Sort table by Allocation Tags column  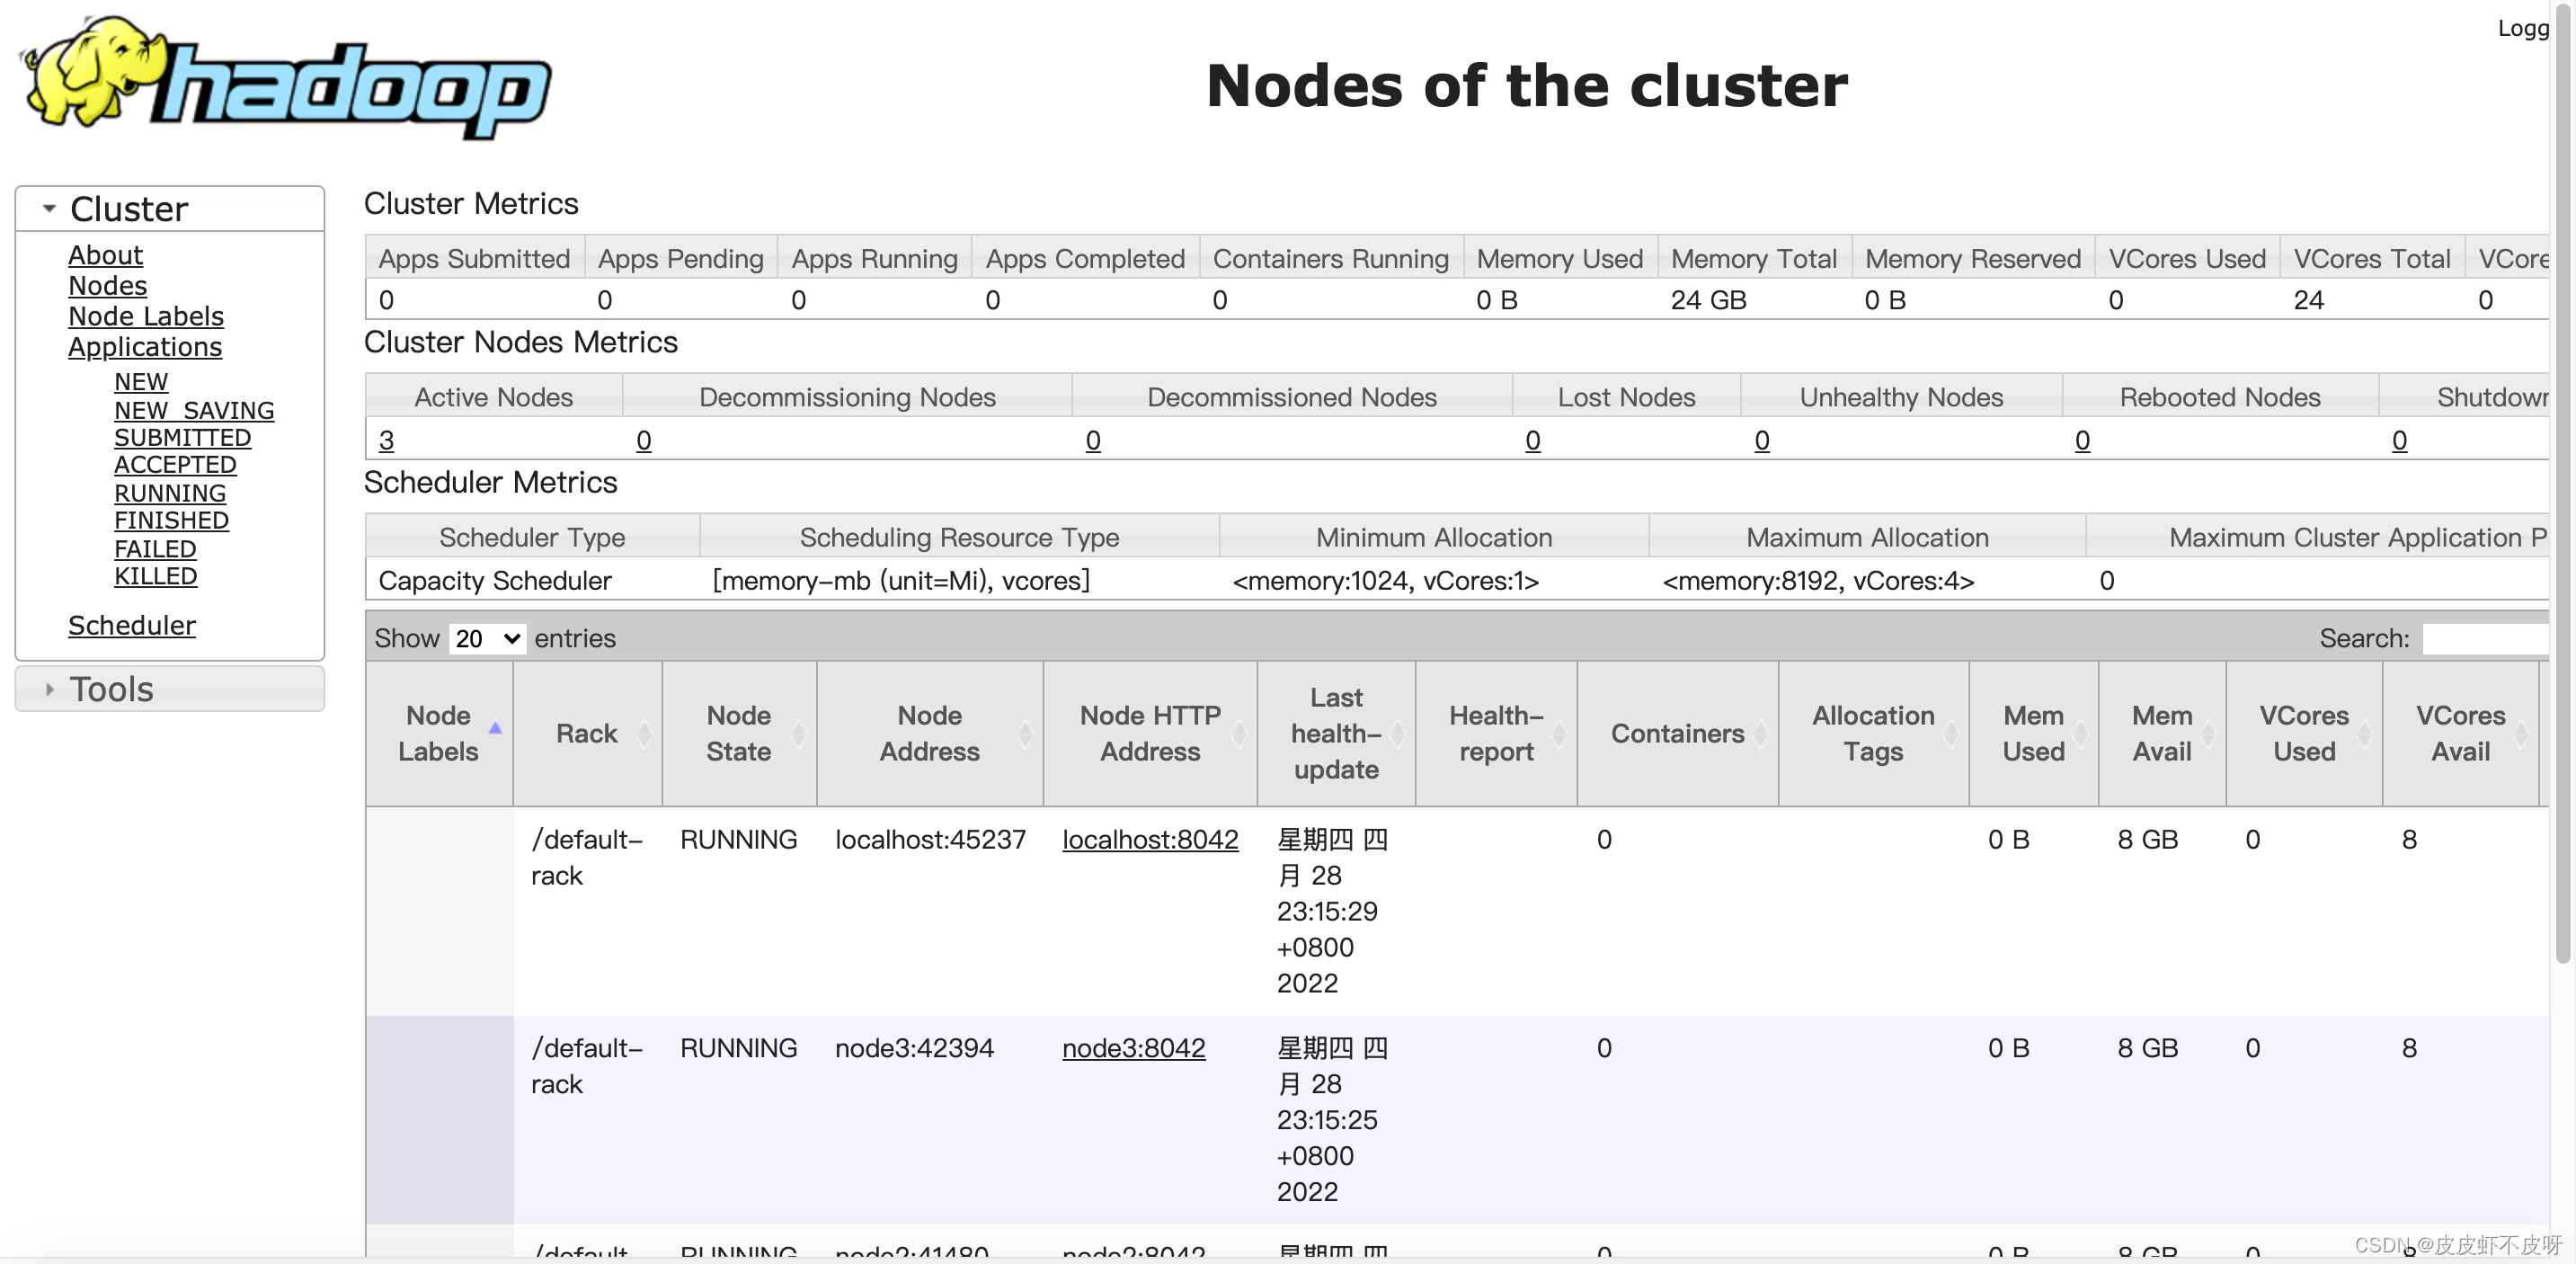click(x=1874, y=733)
